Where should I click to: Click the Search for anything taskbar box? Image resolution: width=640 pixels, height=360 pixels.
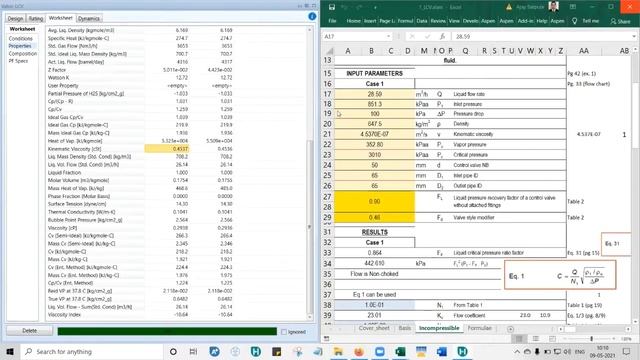92,351
